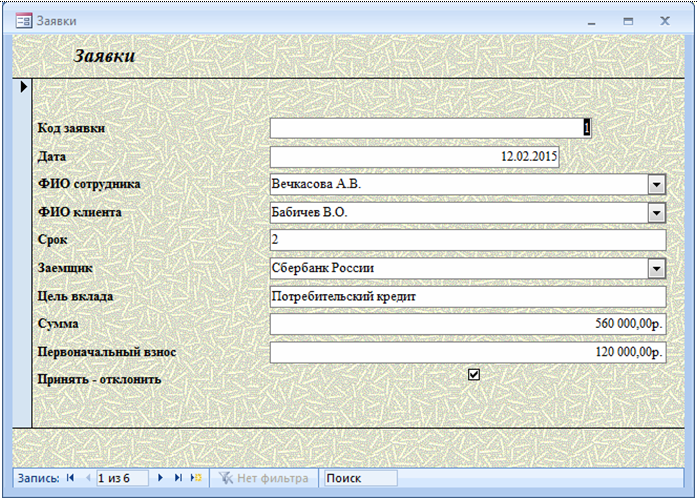This screenshot has height=498, width=697.
Task: Close the Заявки window
Action: click(665, 20)
